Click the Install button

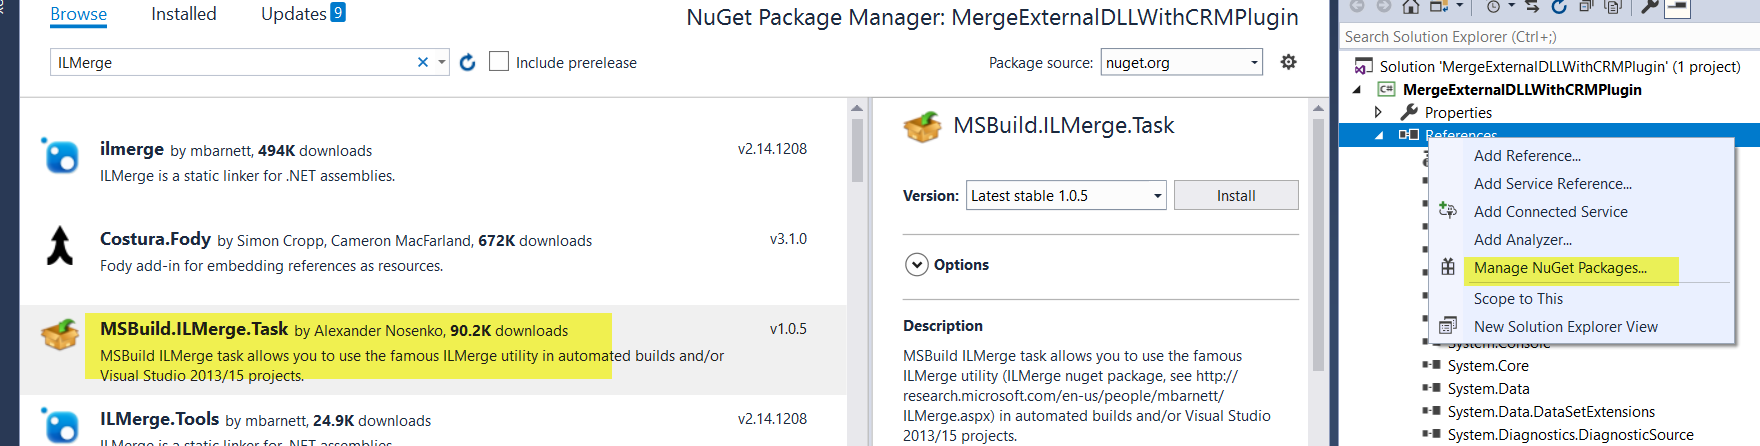pos(1236,195)
